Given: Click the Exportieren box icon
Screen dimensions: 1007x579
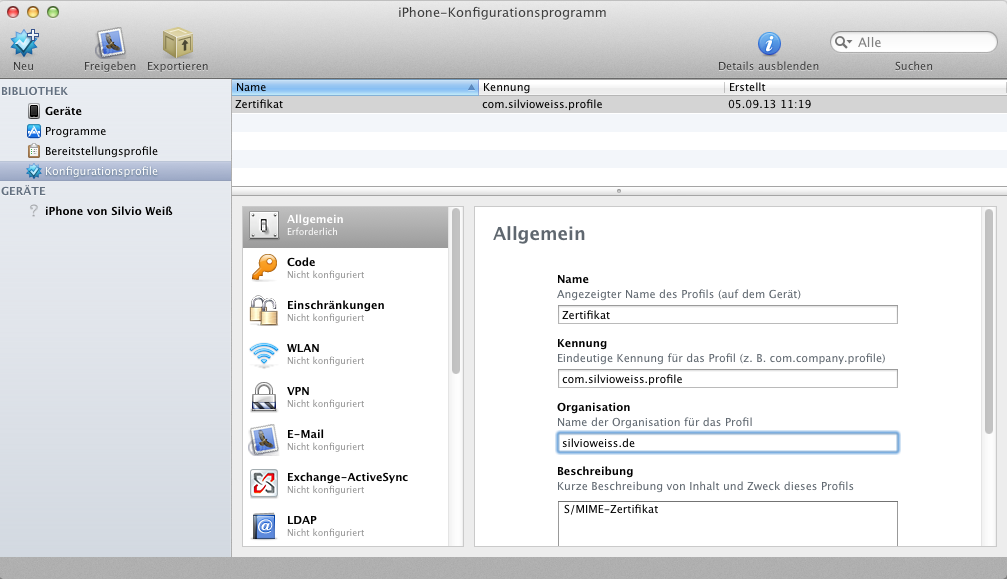Looking at the screenshot, I should [177, 43].
